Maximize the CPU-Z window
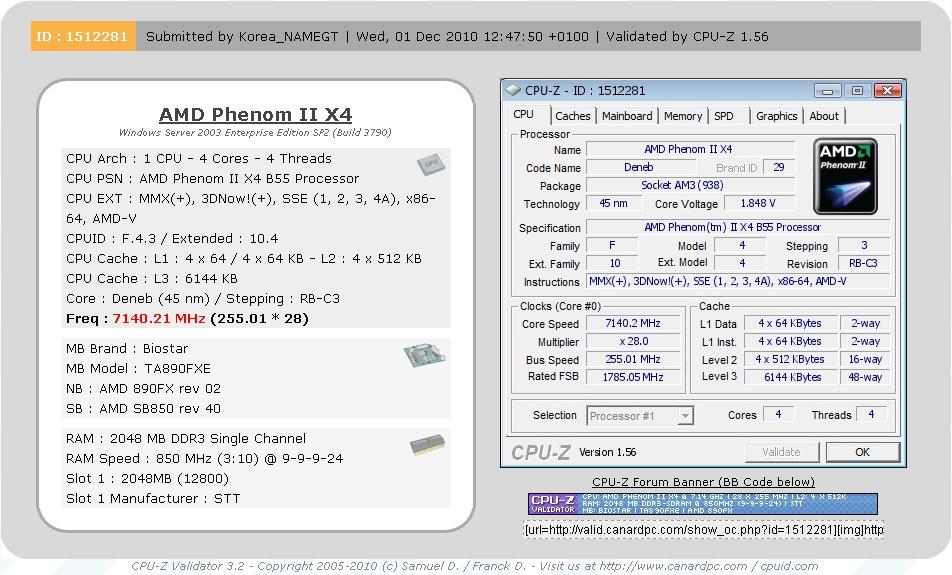The width and height of the screenshot is (952, 575). coord(857,90)
